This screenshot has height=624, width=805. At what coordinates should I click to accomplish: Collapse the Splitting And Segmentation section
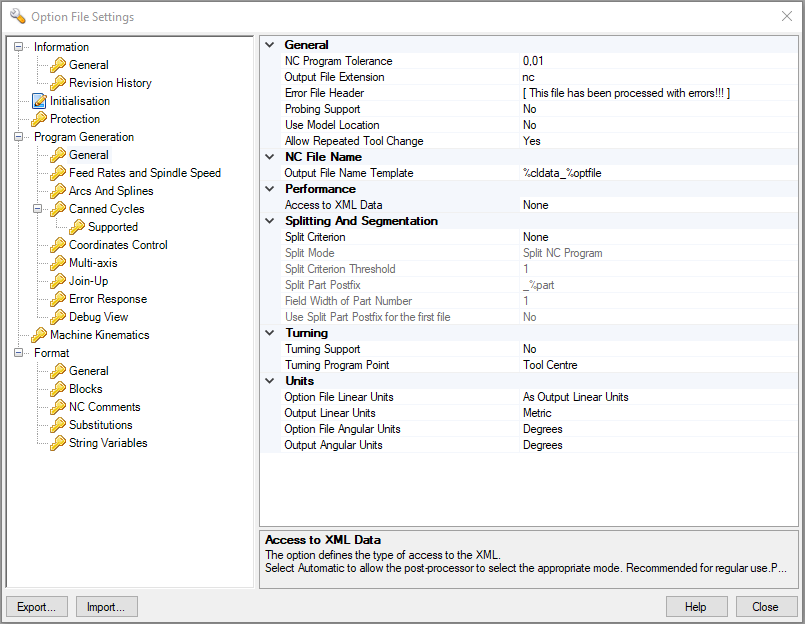click(269, 221)
